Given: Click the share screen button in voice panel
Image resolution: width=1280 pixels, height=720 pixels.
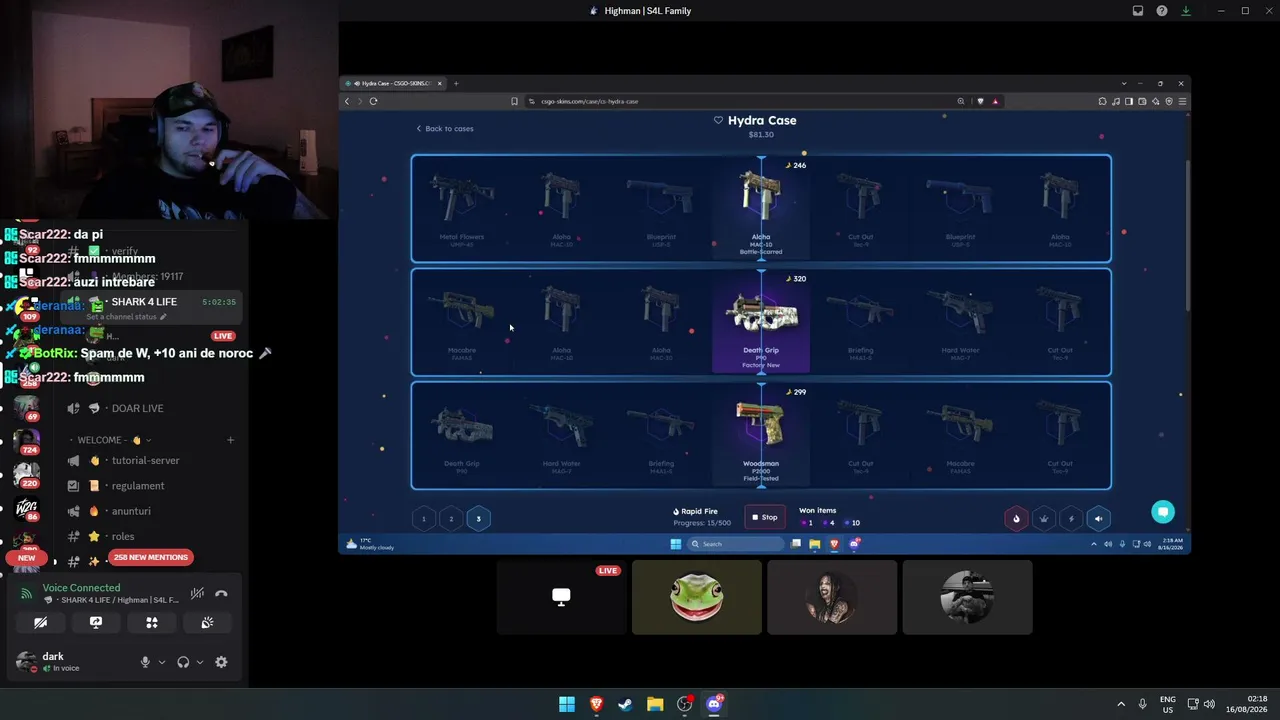Looking at the screenshot, I should [x=96, y=622].
